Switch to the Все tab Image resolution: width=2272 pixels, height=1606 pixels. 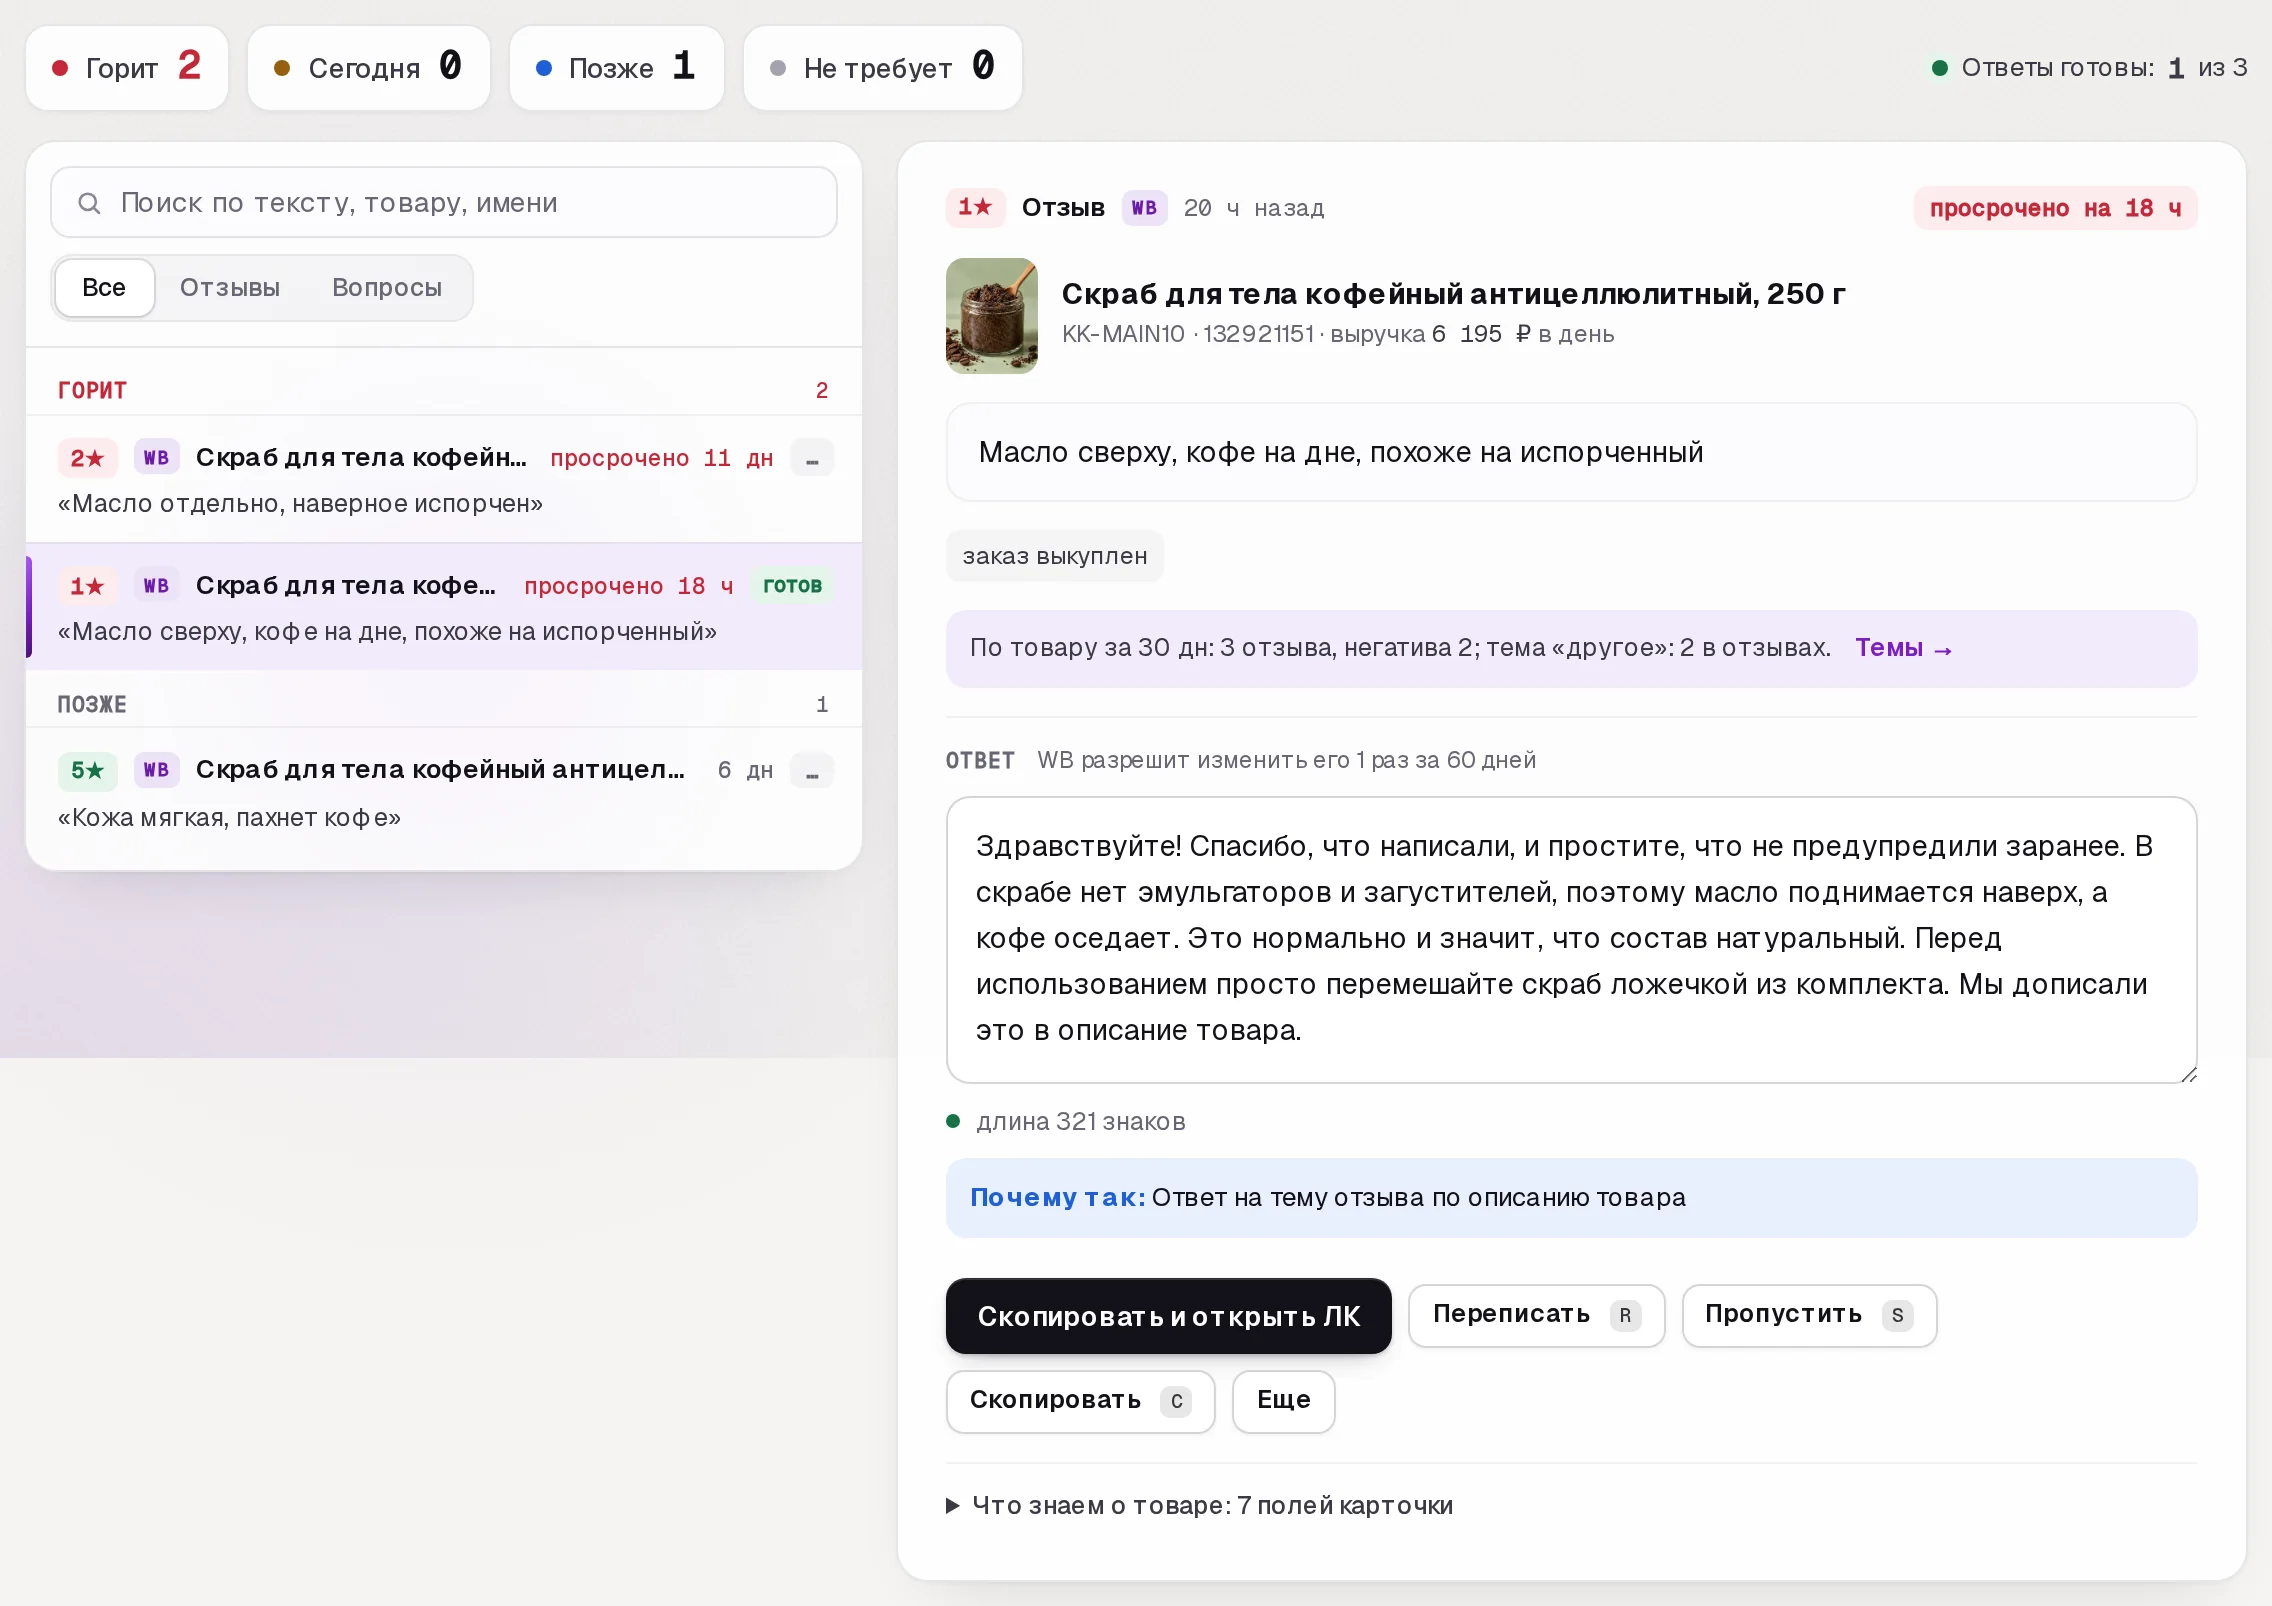pyautogui.click(x=104, y=288)
